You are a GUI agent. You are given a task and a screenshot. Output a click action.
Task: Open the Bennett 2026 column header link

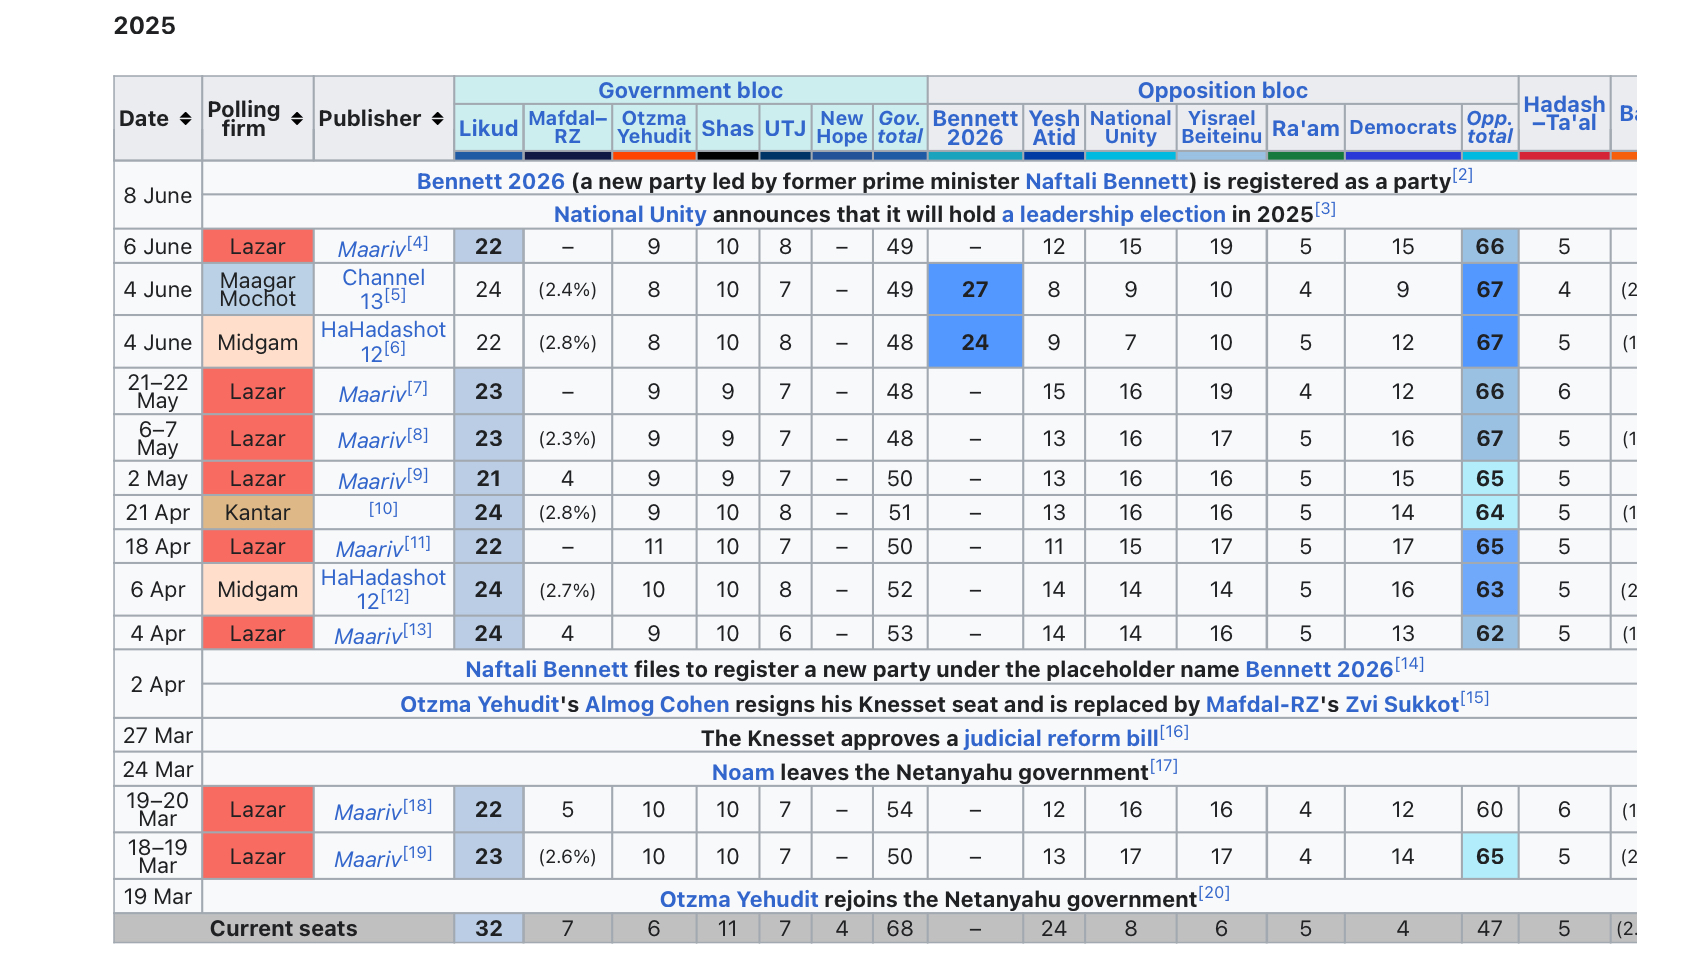975,128
